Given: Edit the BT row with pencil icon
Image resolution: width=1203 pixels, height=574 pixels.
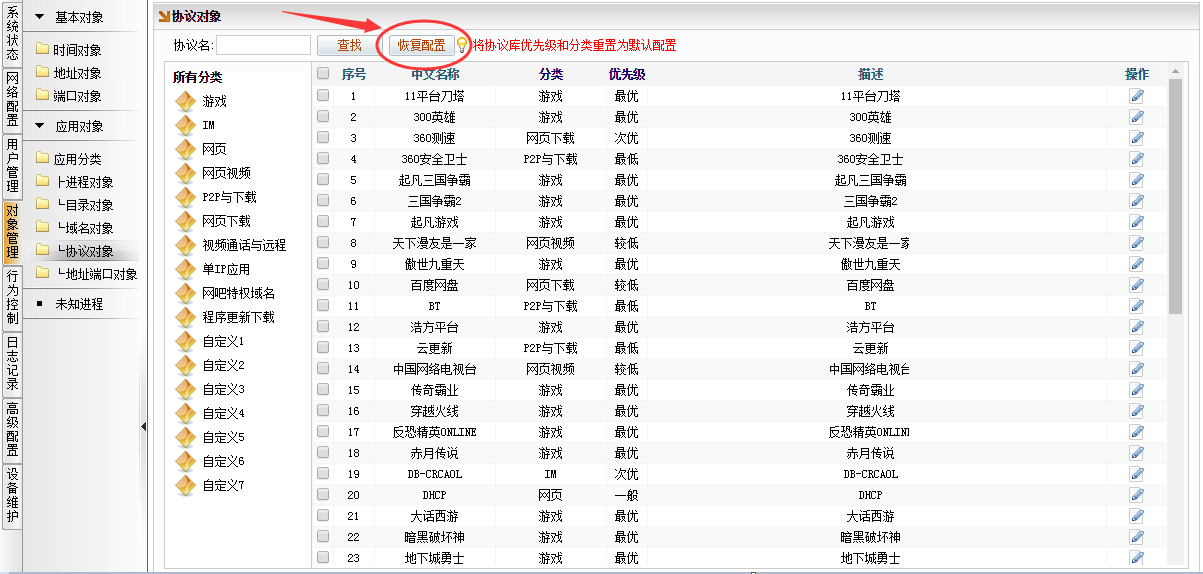Looking at the screenshot, I should 1137,306.
